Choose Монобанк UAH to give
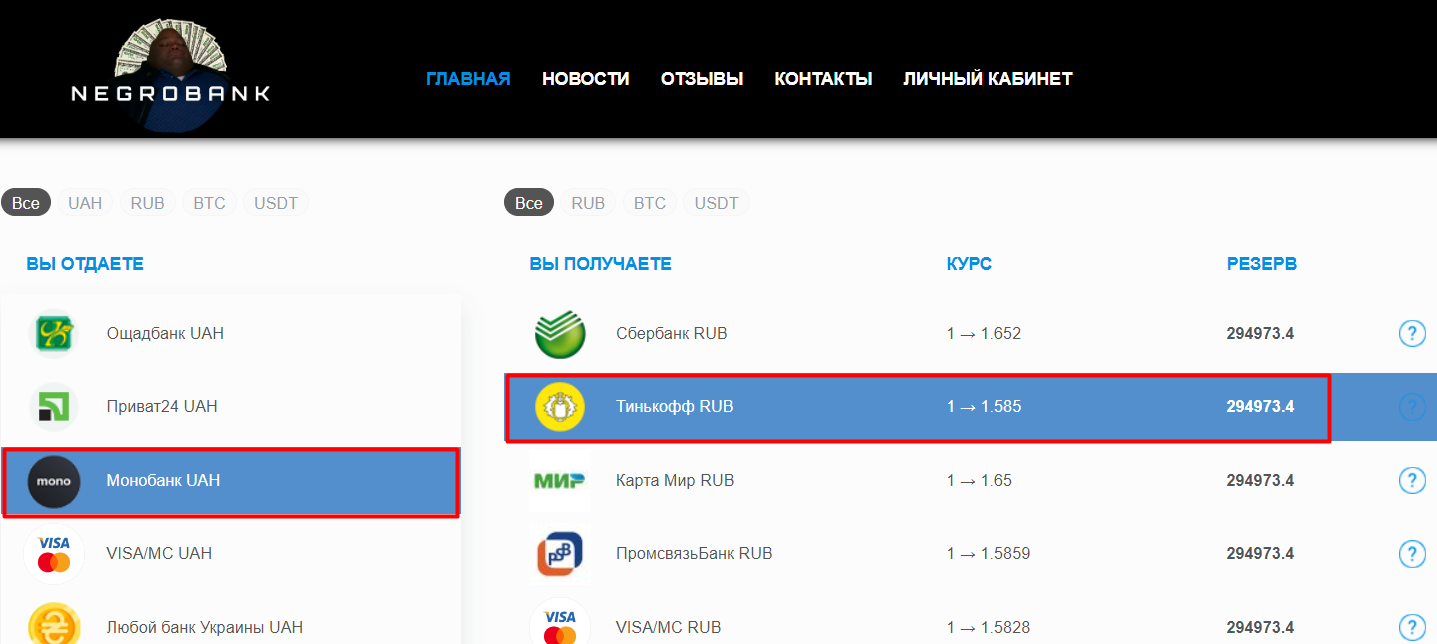 pyautogui.click(x=231, y=481)
